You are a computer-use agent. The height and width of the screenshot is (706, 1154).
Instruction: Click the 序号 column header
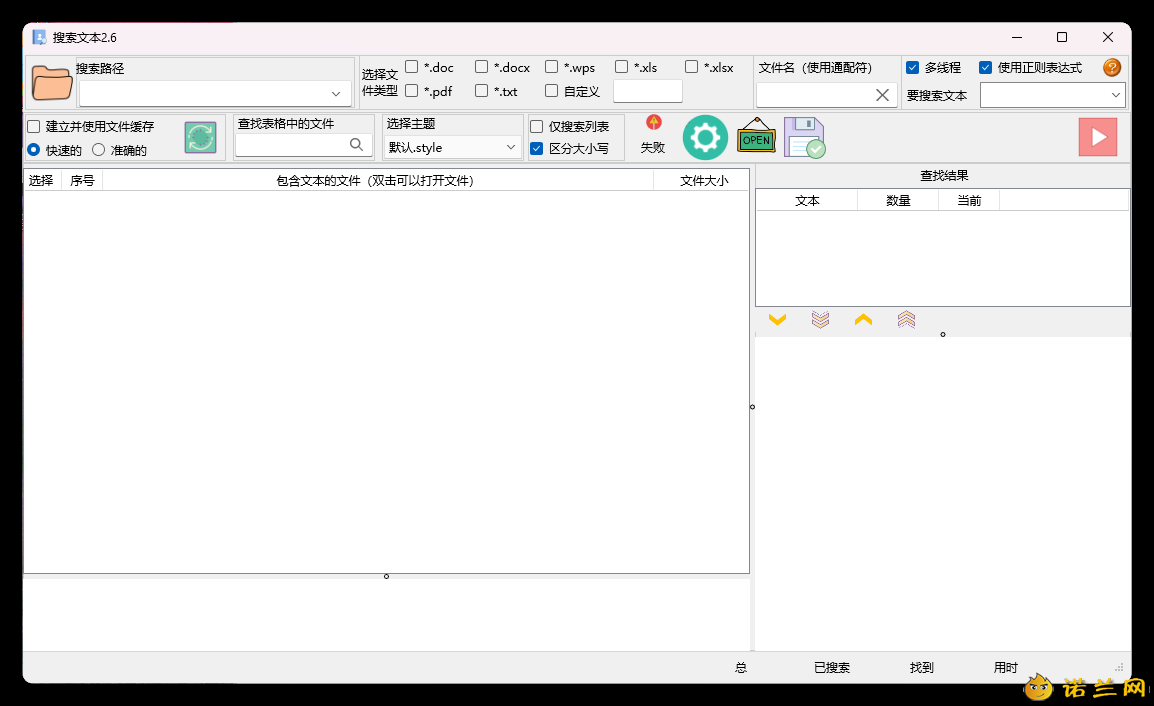click(82, 180)
